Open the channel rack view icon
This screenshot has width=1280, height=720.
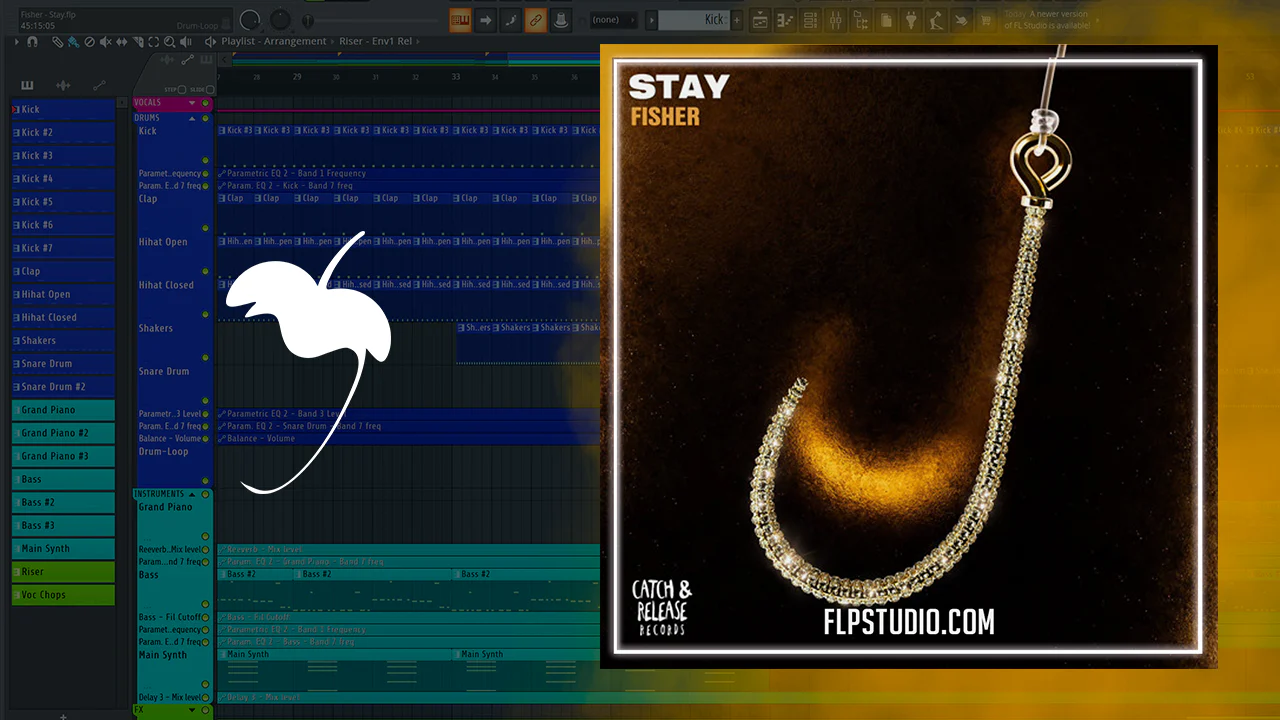coord(810,19)
